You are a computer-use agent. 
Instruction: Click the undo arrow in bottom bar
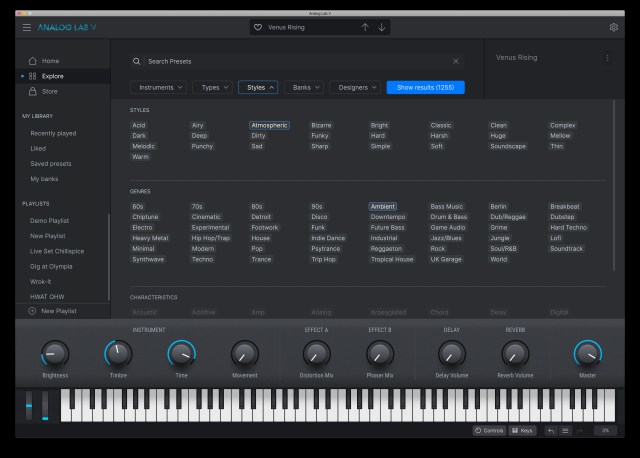551,431
